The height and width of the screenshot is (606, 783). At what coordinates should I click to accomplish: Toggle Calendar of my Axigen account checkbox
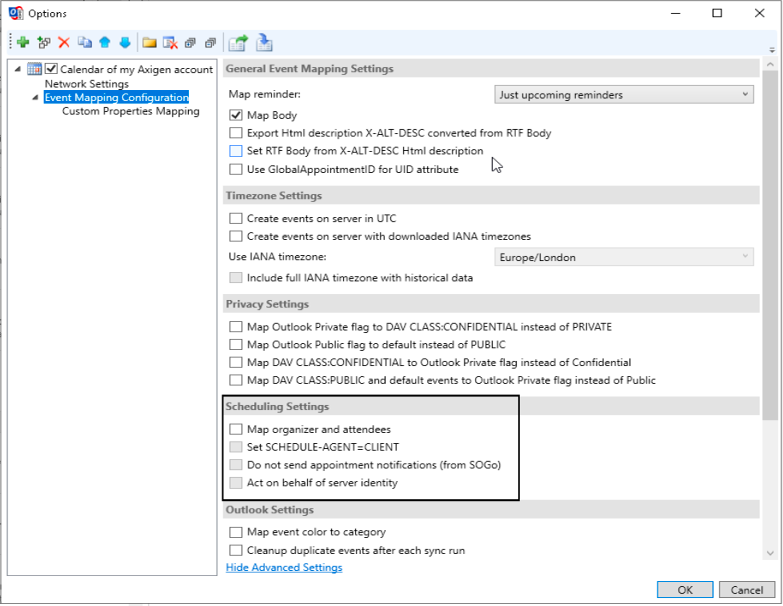[x=51, y=69]
